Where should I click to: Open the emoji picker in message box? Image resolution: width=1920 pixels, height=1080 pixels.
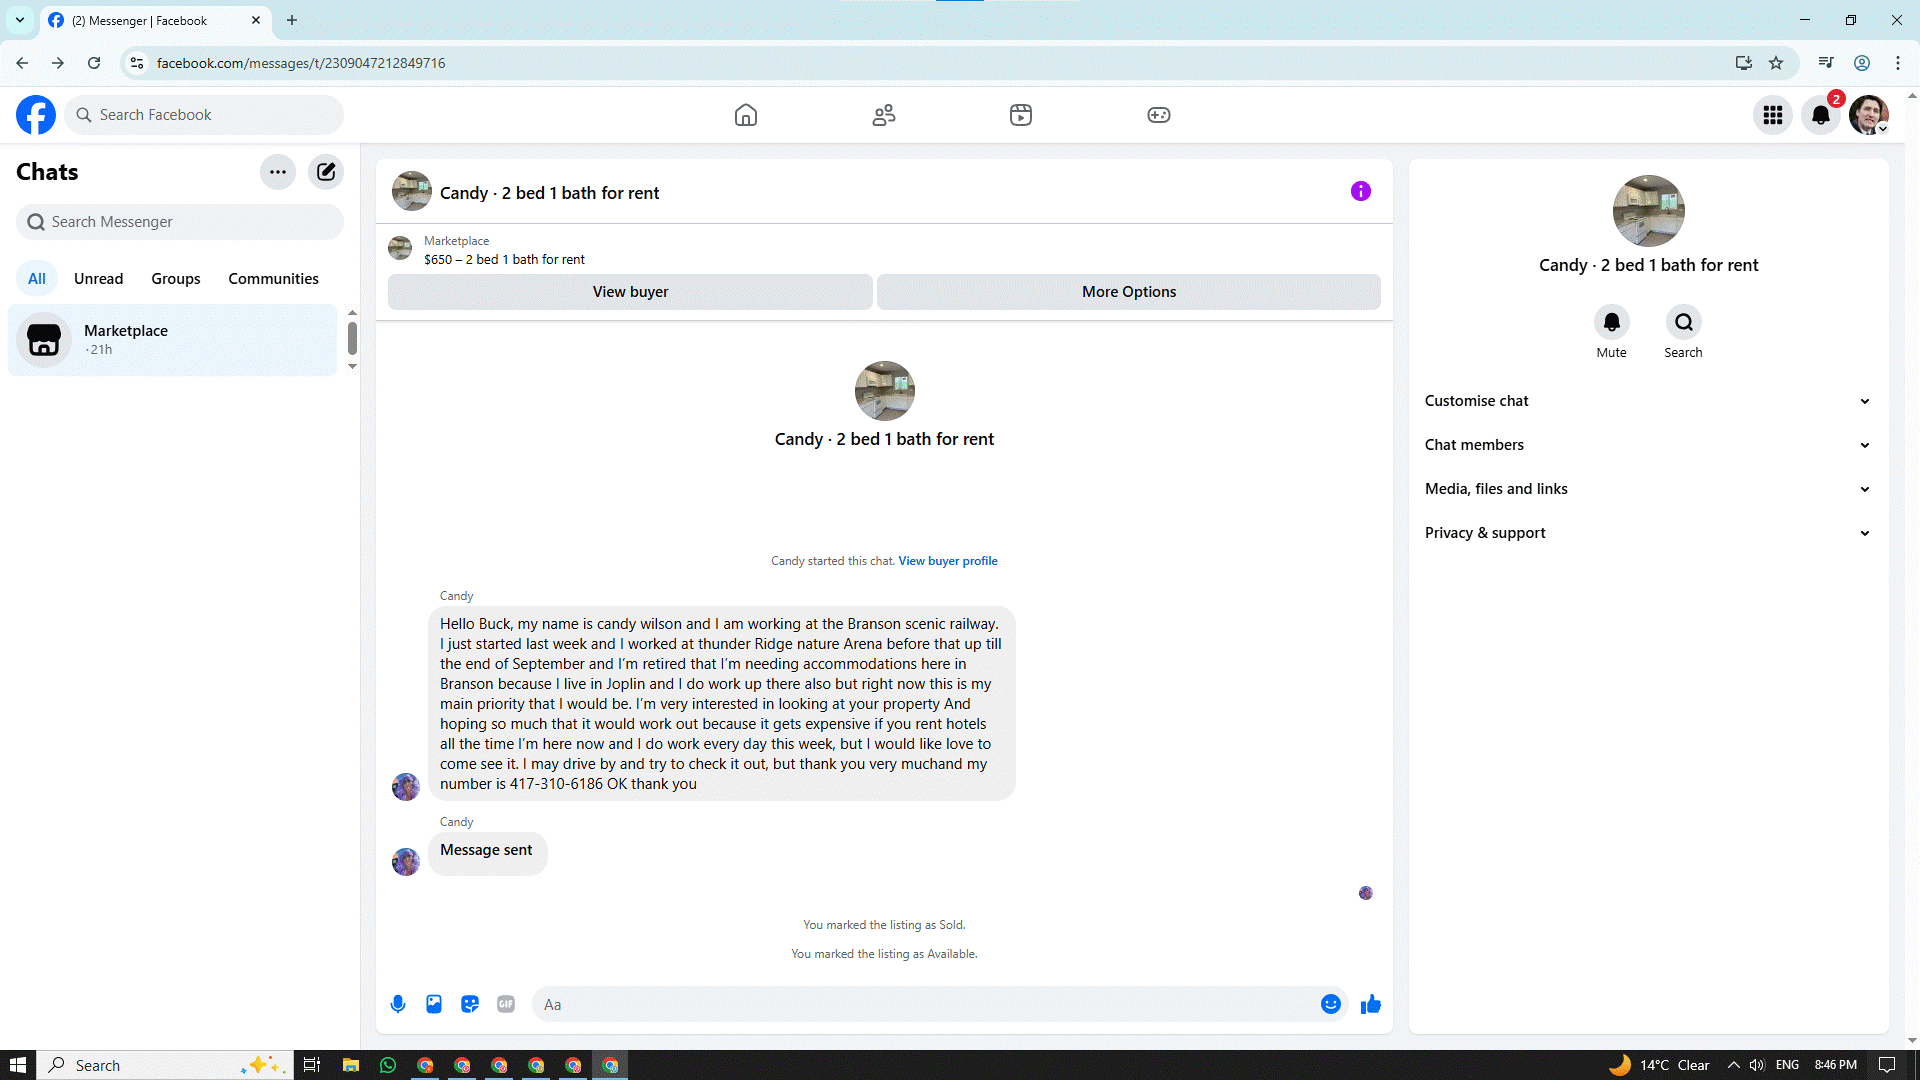click(x=1330, y=1004)
